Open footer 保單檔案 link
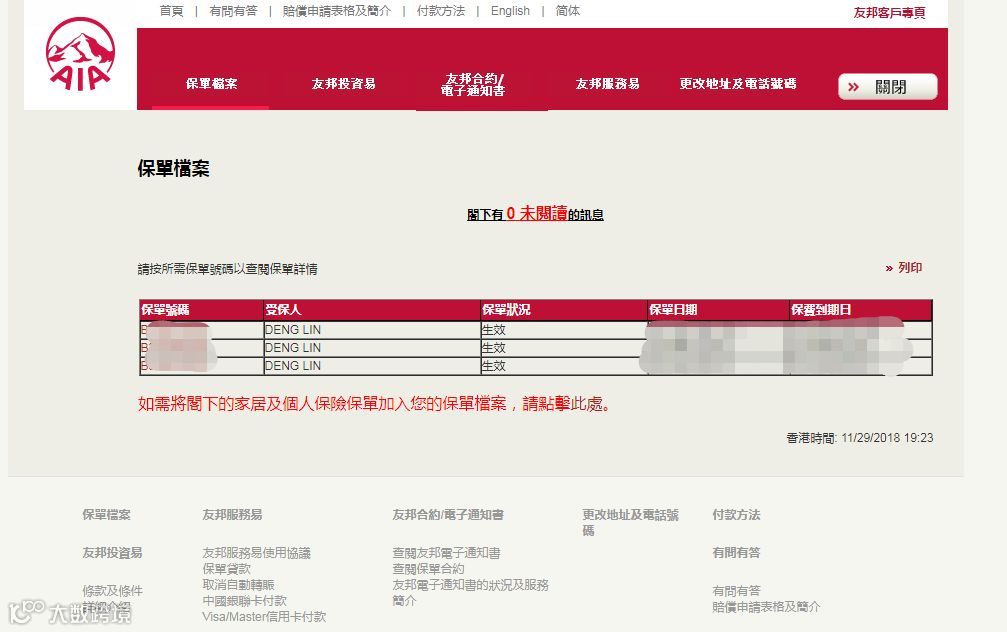 (x=107, y=514)
